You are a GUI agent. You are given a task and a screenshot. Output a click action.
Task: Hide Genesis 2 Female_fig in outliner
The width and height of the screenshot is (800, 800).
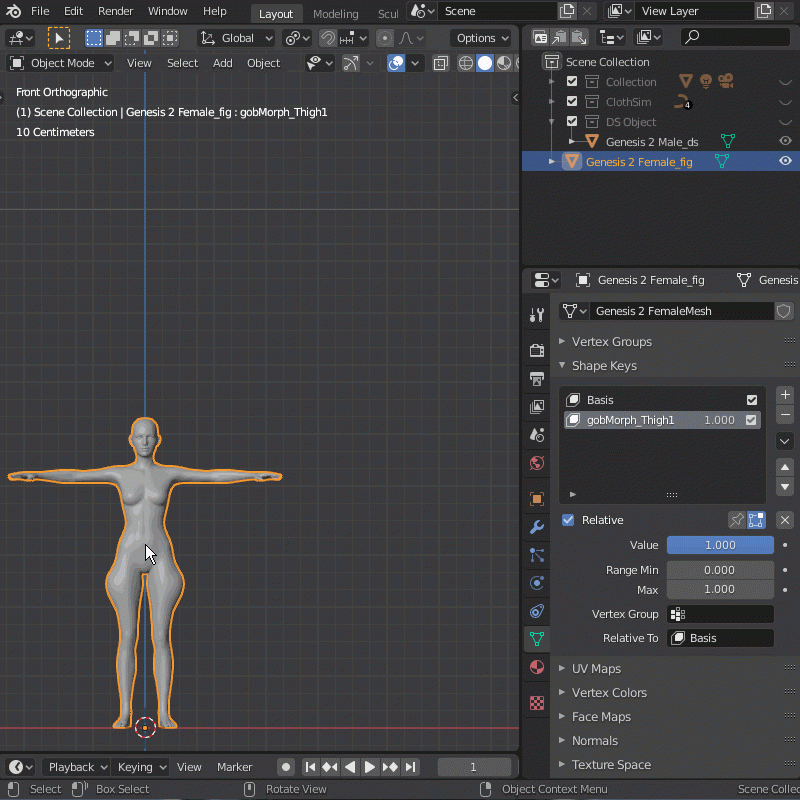[785, 161]
